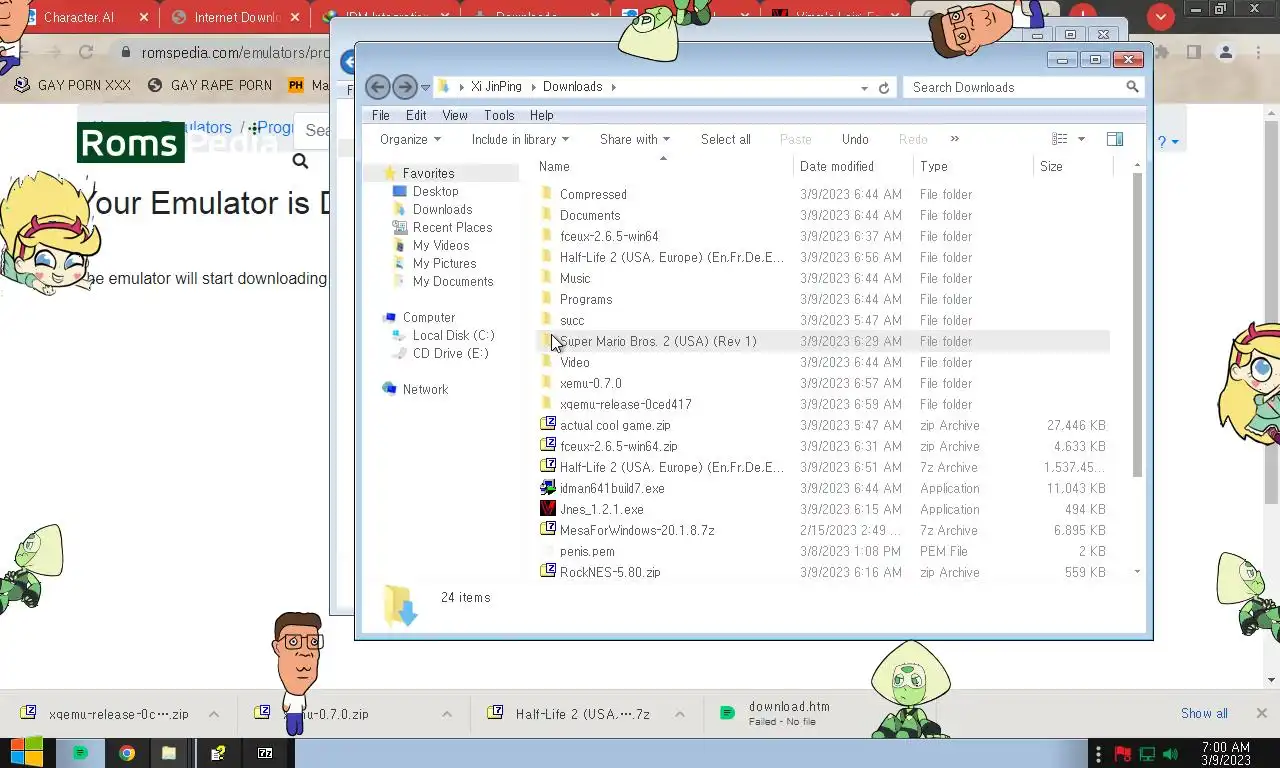Select Jnes_1.2.1.exe application icon

click(547, 509)
